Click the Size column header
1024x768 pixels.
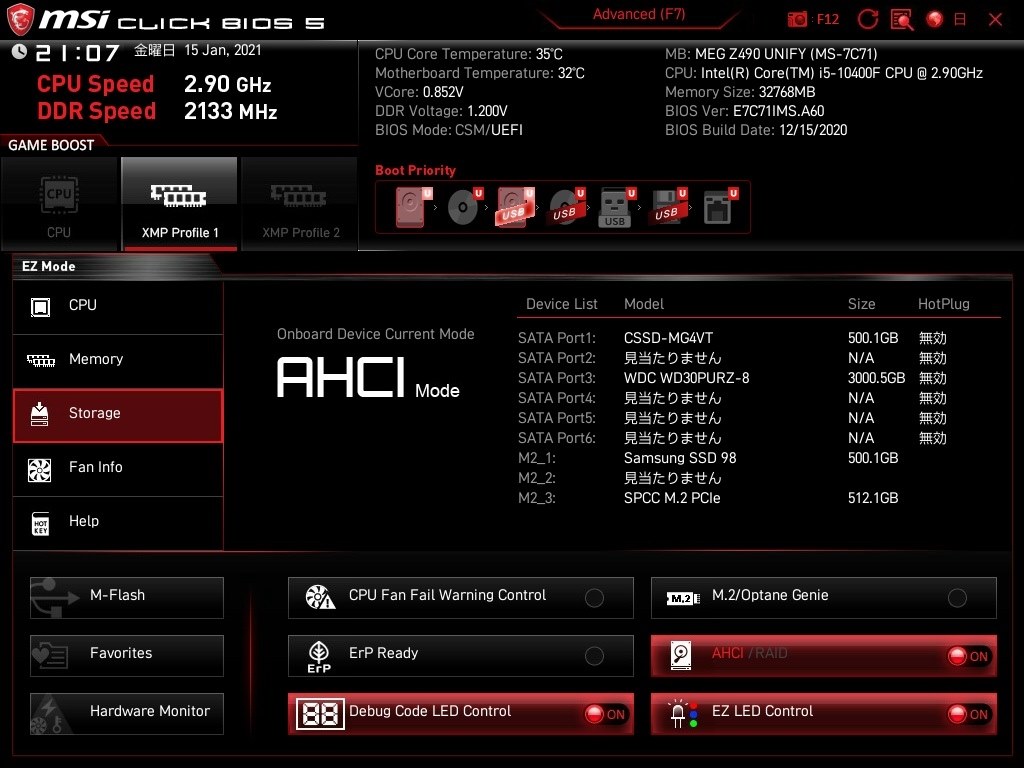pyautogui.click(x=861, y=304)
